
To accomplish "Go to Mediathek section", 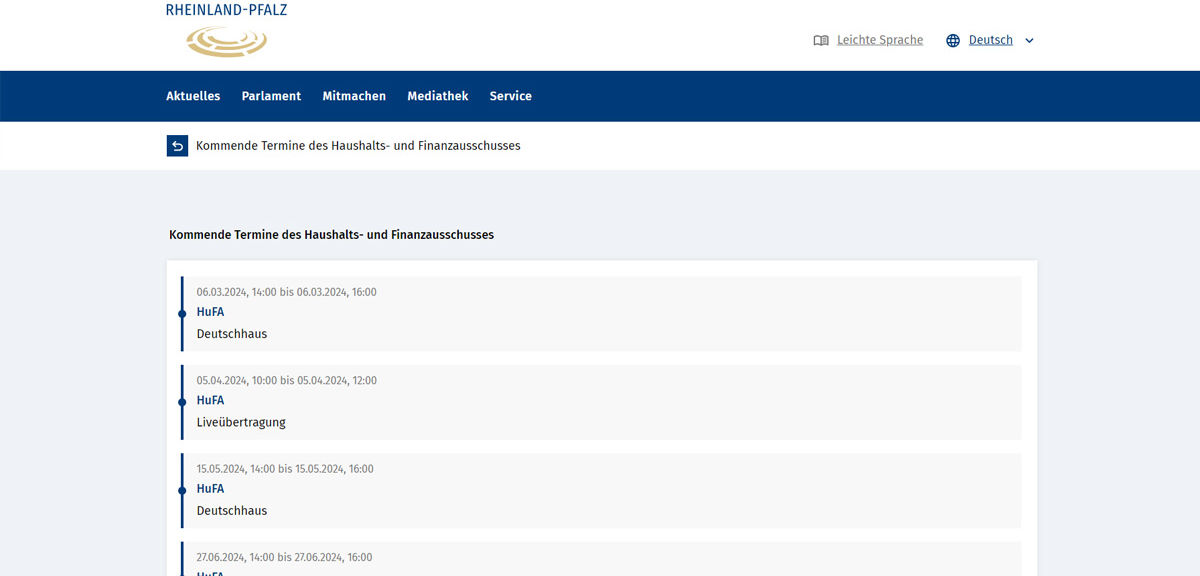I will click(437, 96).
